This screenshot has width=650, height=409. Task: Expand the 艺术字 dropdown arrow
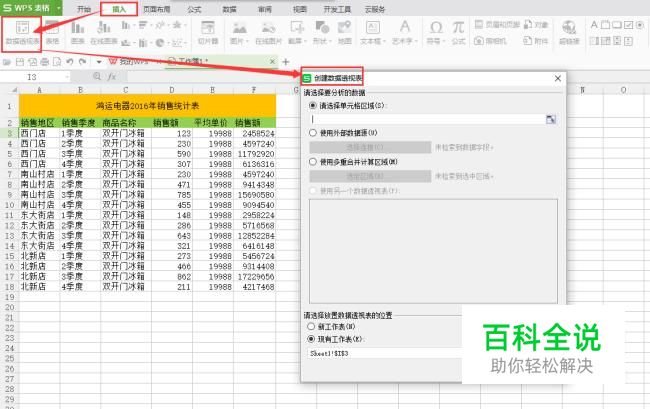tap(416, 41)
